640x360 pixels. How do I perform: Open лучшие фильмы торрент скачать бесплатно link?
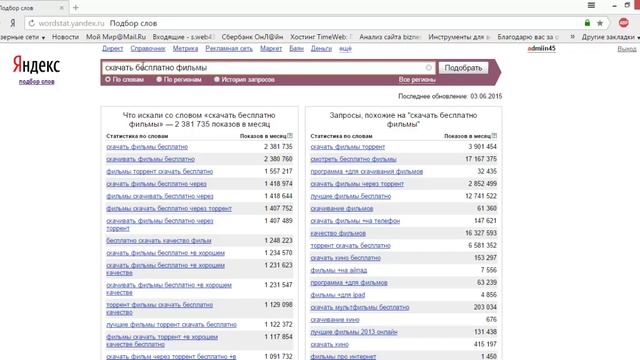pos(171,324)
